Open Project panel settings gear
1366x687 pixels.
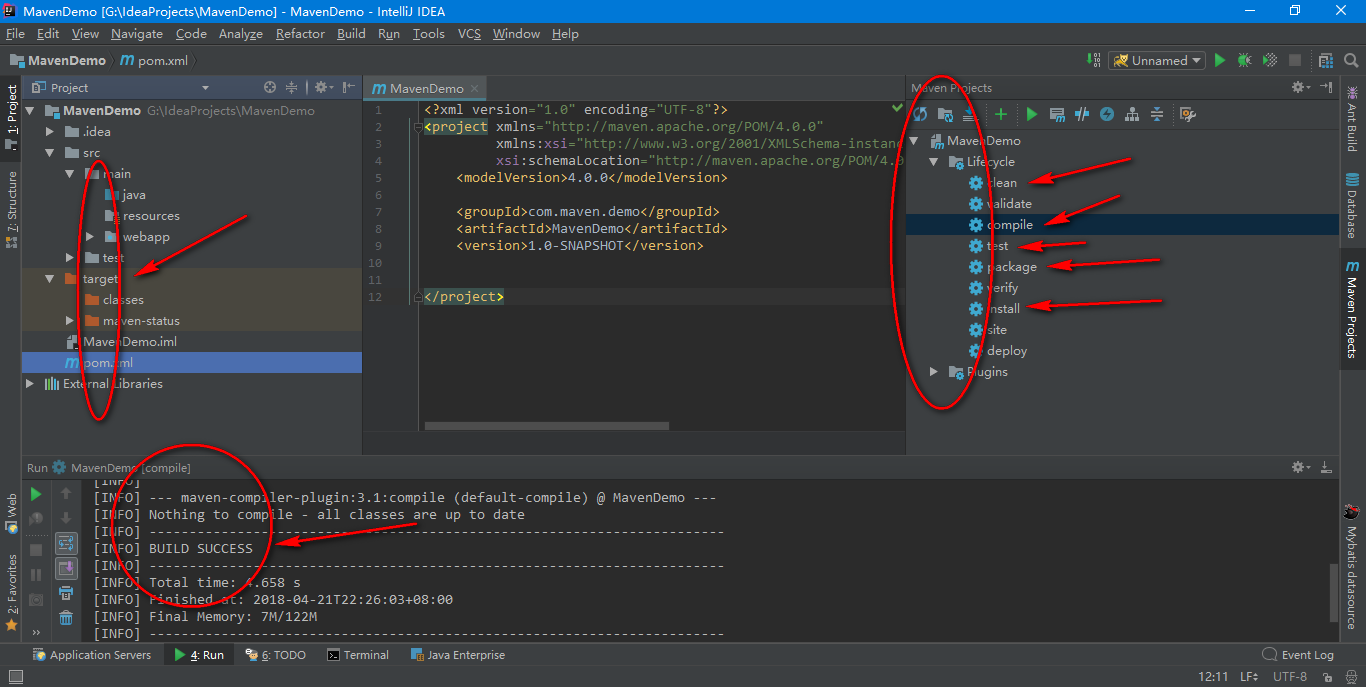(x=323, y=88)
